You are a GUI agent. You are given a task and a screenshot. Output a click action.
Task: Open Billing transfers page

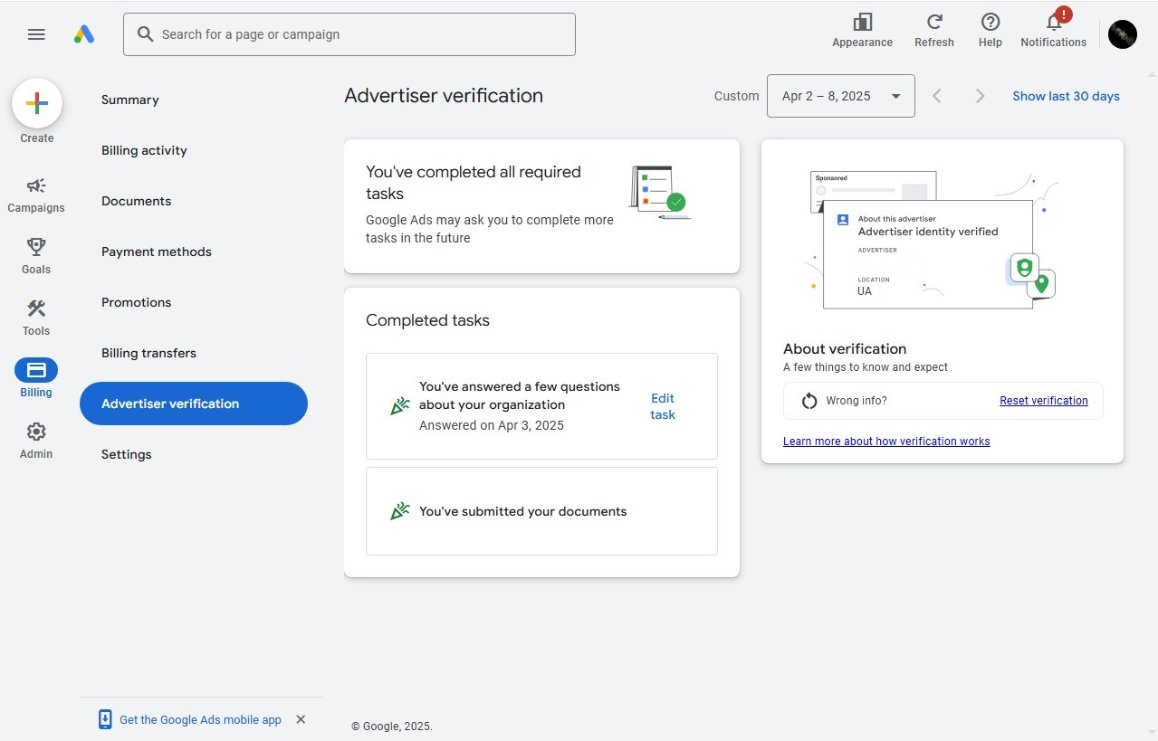[148, 352]
